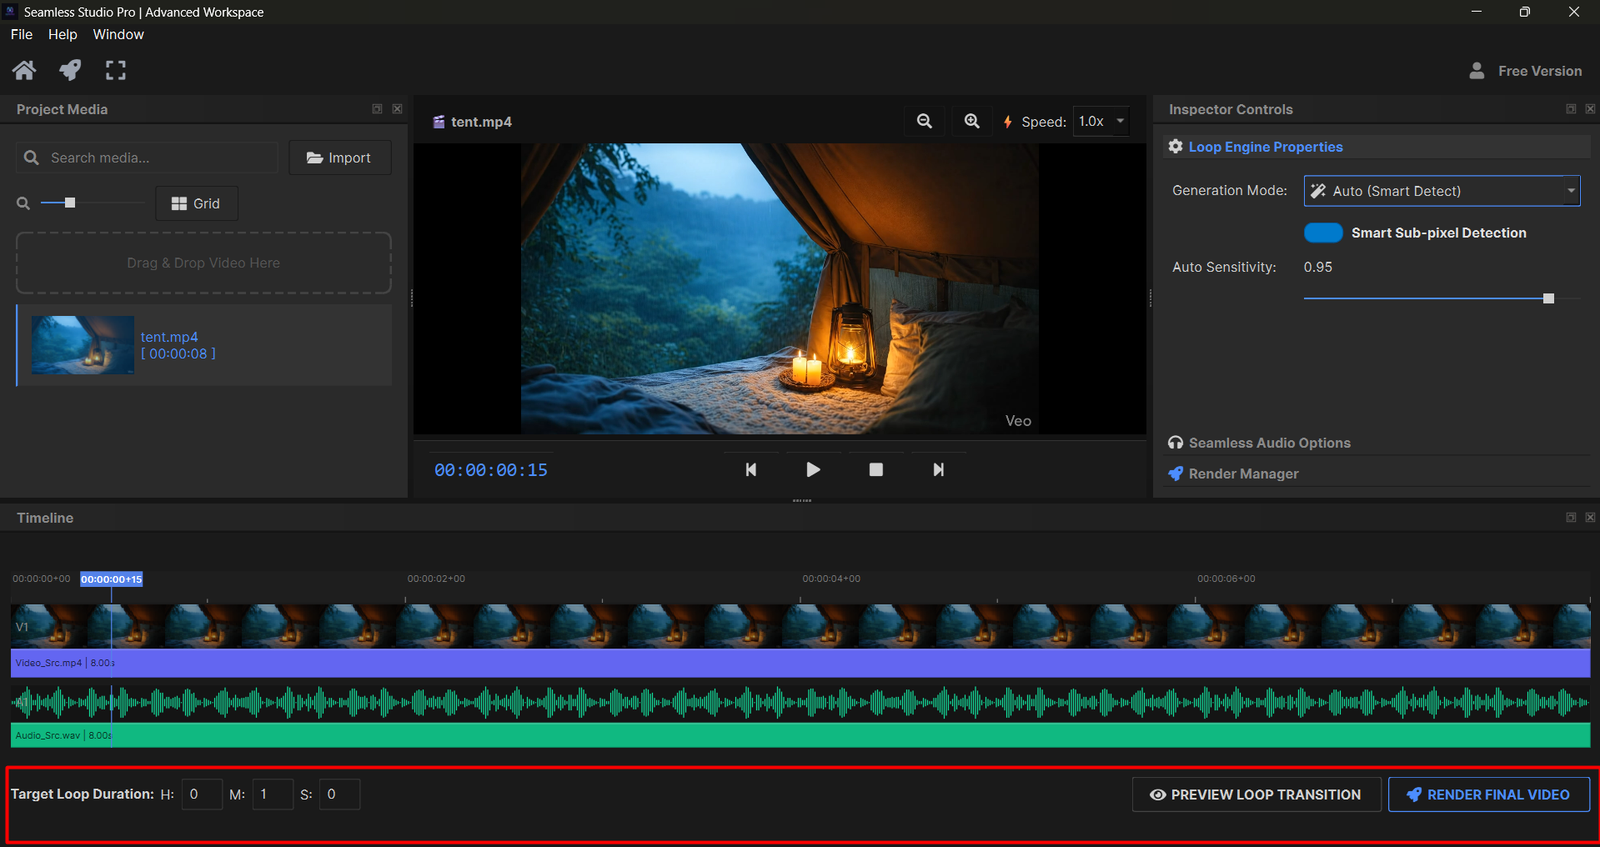The image size is (1600, 847).
Task: Close the Timeline panel
Action: (x=1590, y=517)
